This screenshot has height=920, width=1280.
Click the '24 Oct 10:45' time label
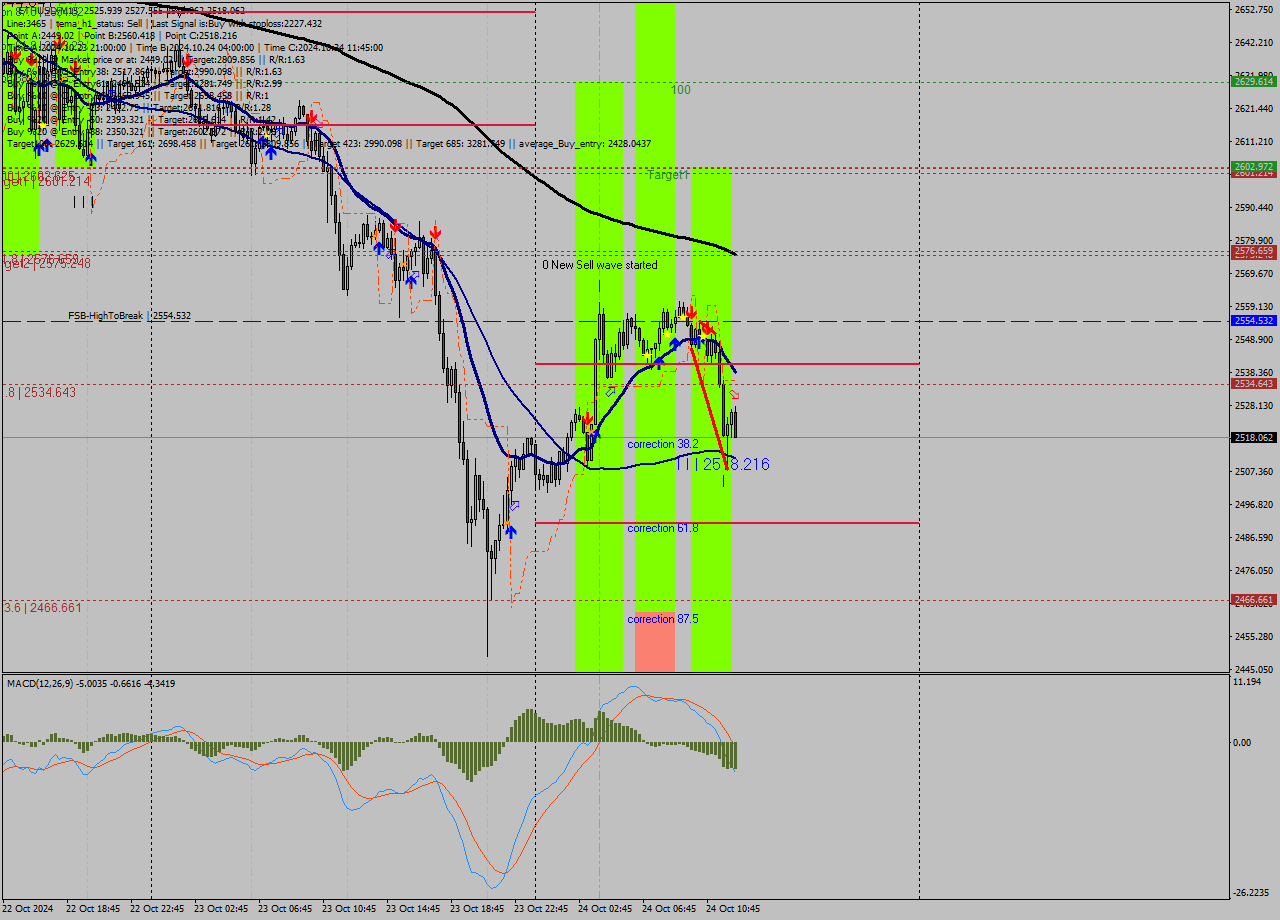tap(732, 909)
